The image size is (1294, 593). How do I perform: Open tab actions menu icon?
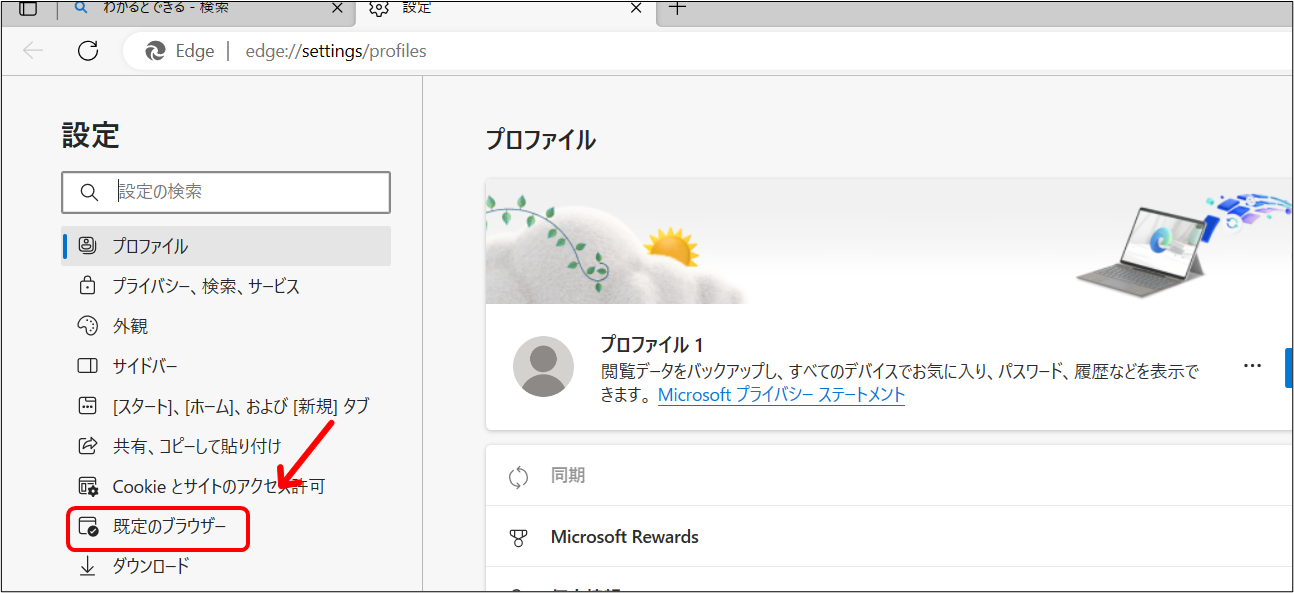pos(28,8)
